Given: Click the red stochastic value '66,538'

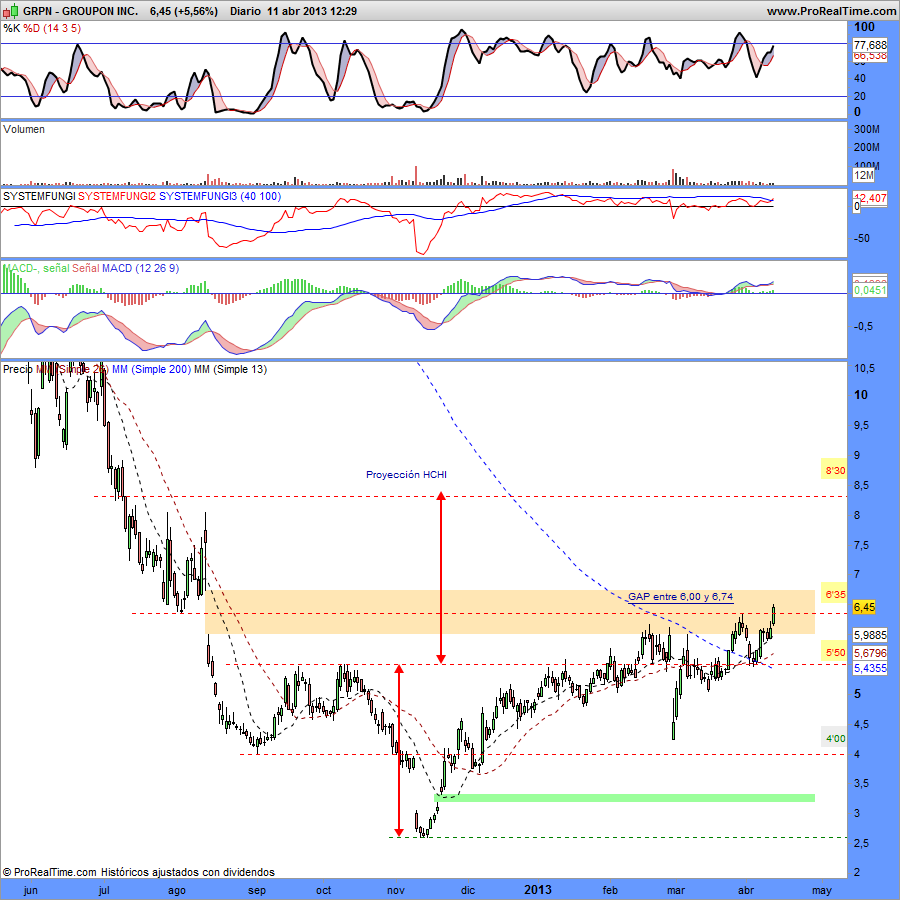Looking at the screenshot, I should click(x=870, y=56).
